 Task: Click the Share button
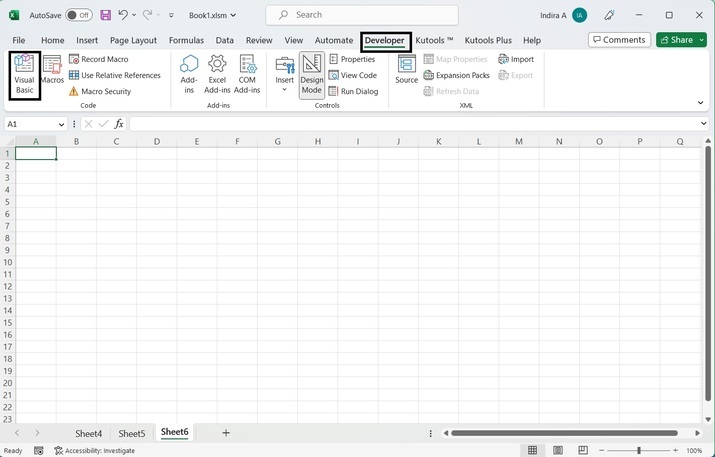(677, 40)
